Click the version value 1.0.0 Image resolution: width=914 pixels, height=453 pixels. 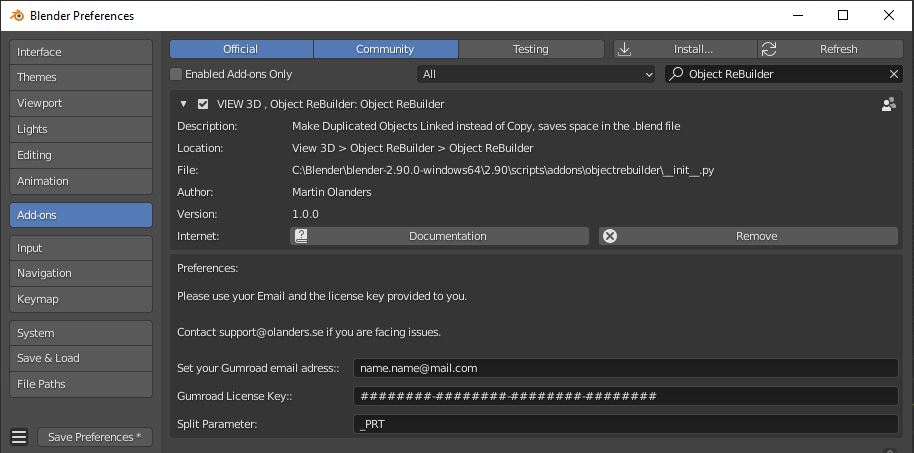point(305,214)
